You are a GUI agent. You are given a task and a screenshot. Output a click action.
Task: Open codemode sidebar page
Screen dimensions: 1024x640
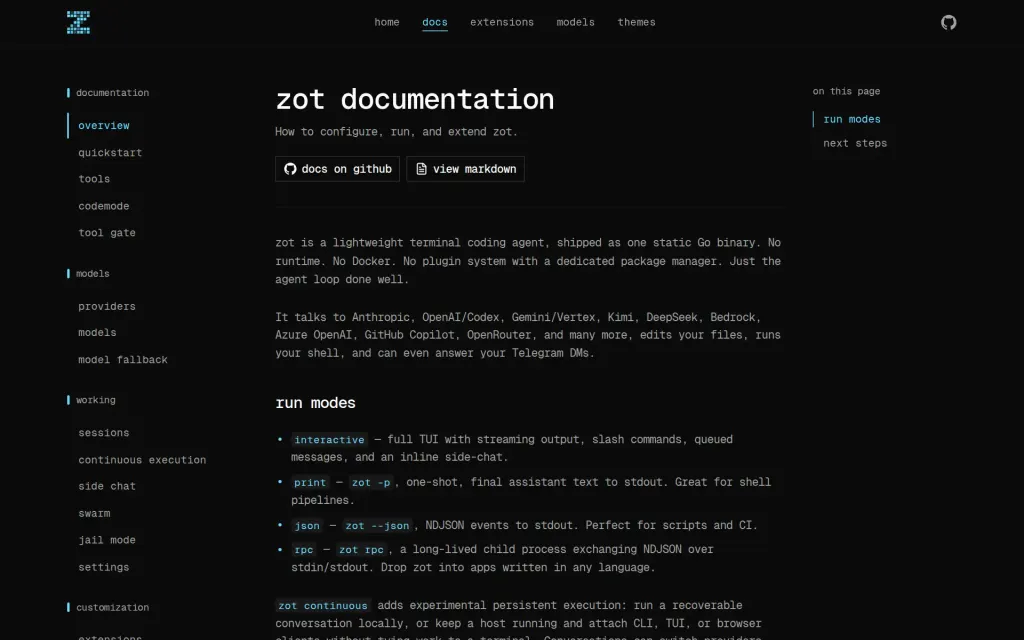coord(104,206)
